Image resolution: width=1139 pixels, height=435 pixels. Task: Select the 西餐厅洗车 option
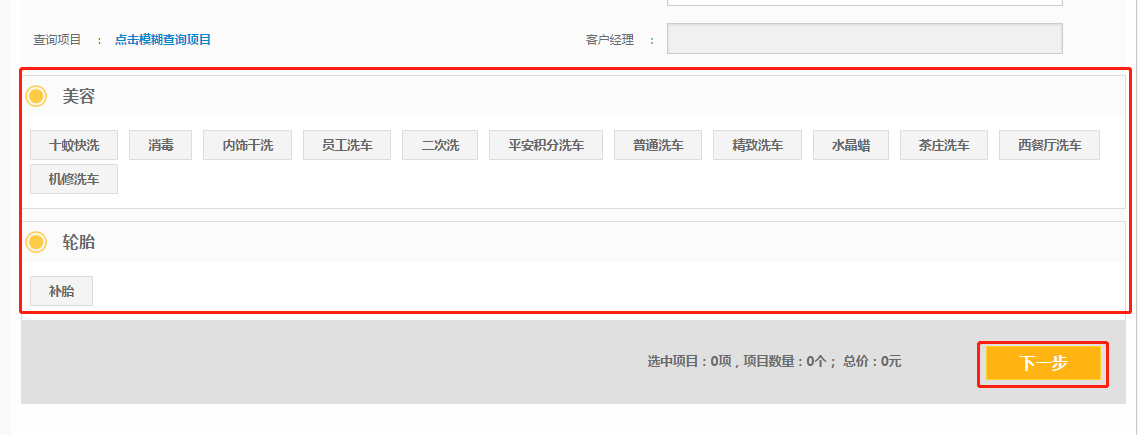[1049, 145]
